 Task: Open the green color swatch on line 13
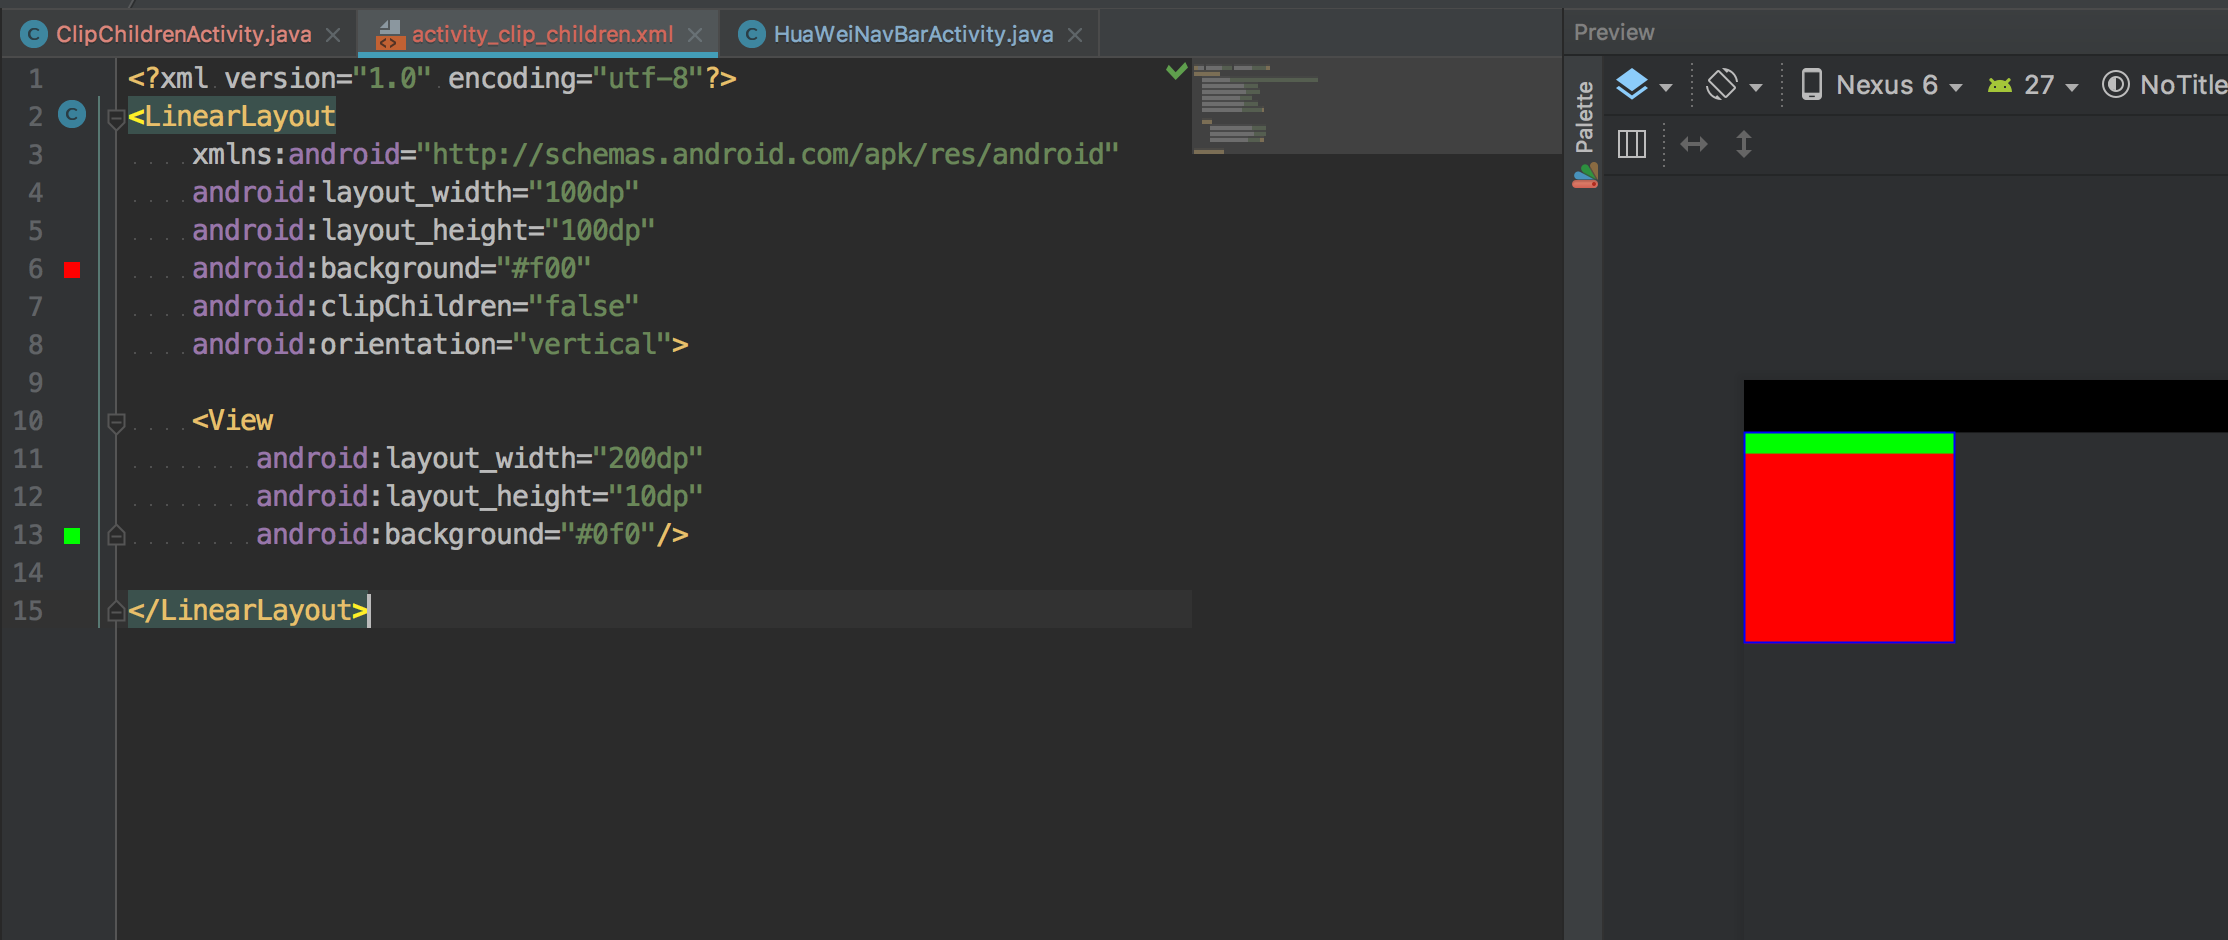pos(72,536)
